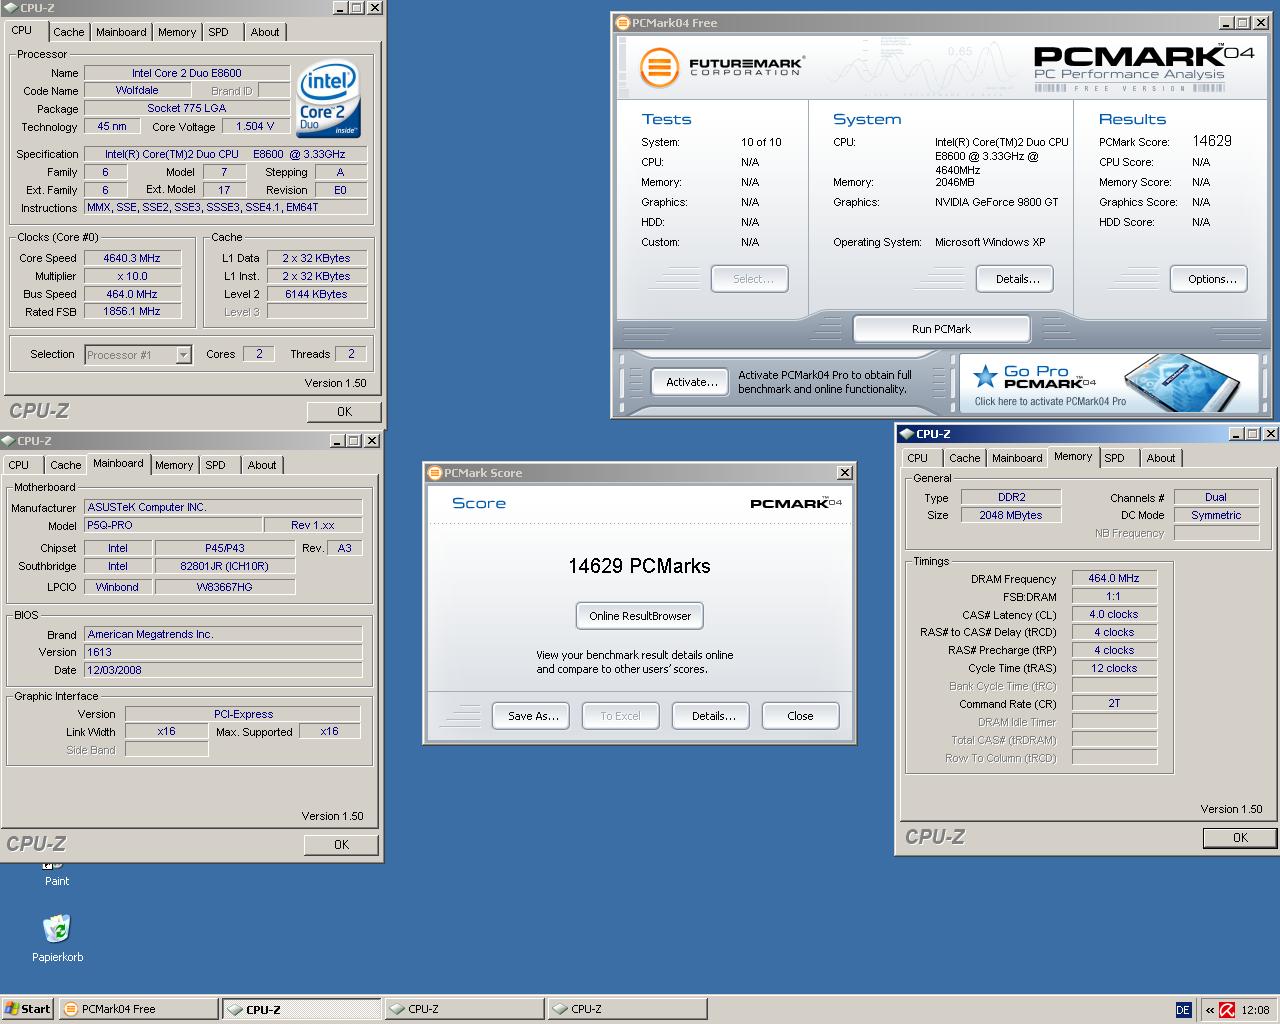Close the PCMark Score dialog with X
Image resolution: width=1280 pixels, height=1024 pixels.
(x=845, y=473)
